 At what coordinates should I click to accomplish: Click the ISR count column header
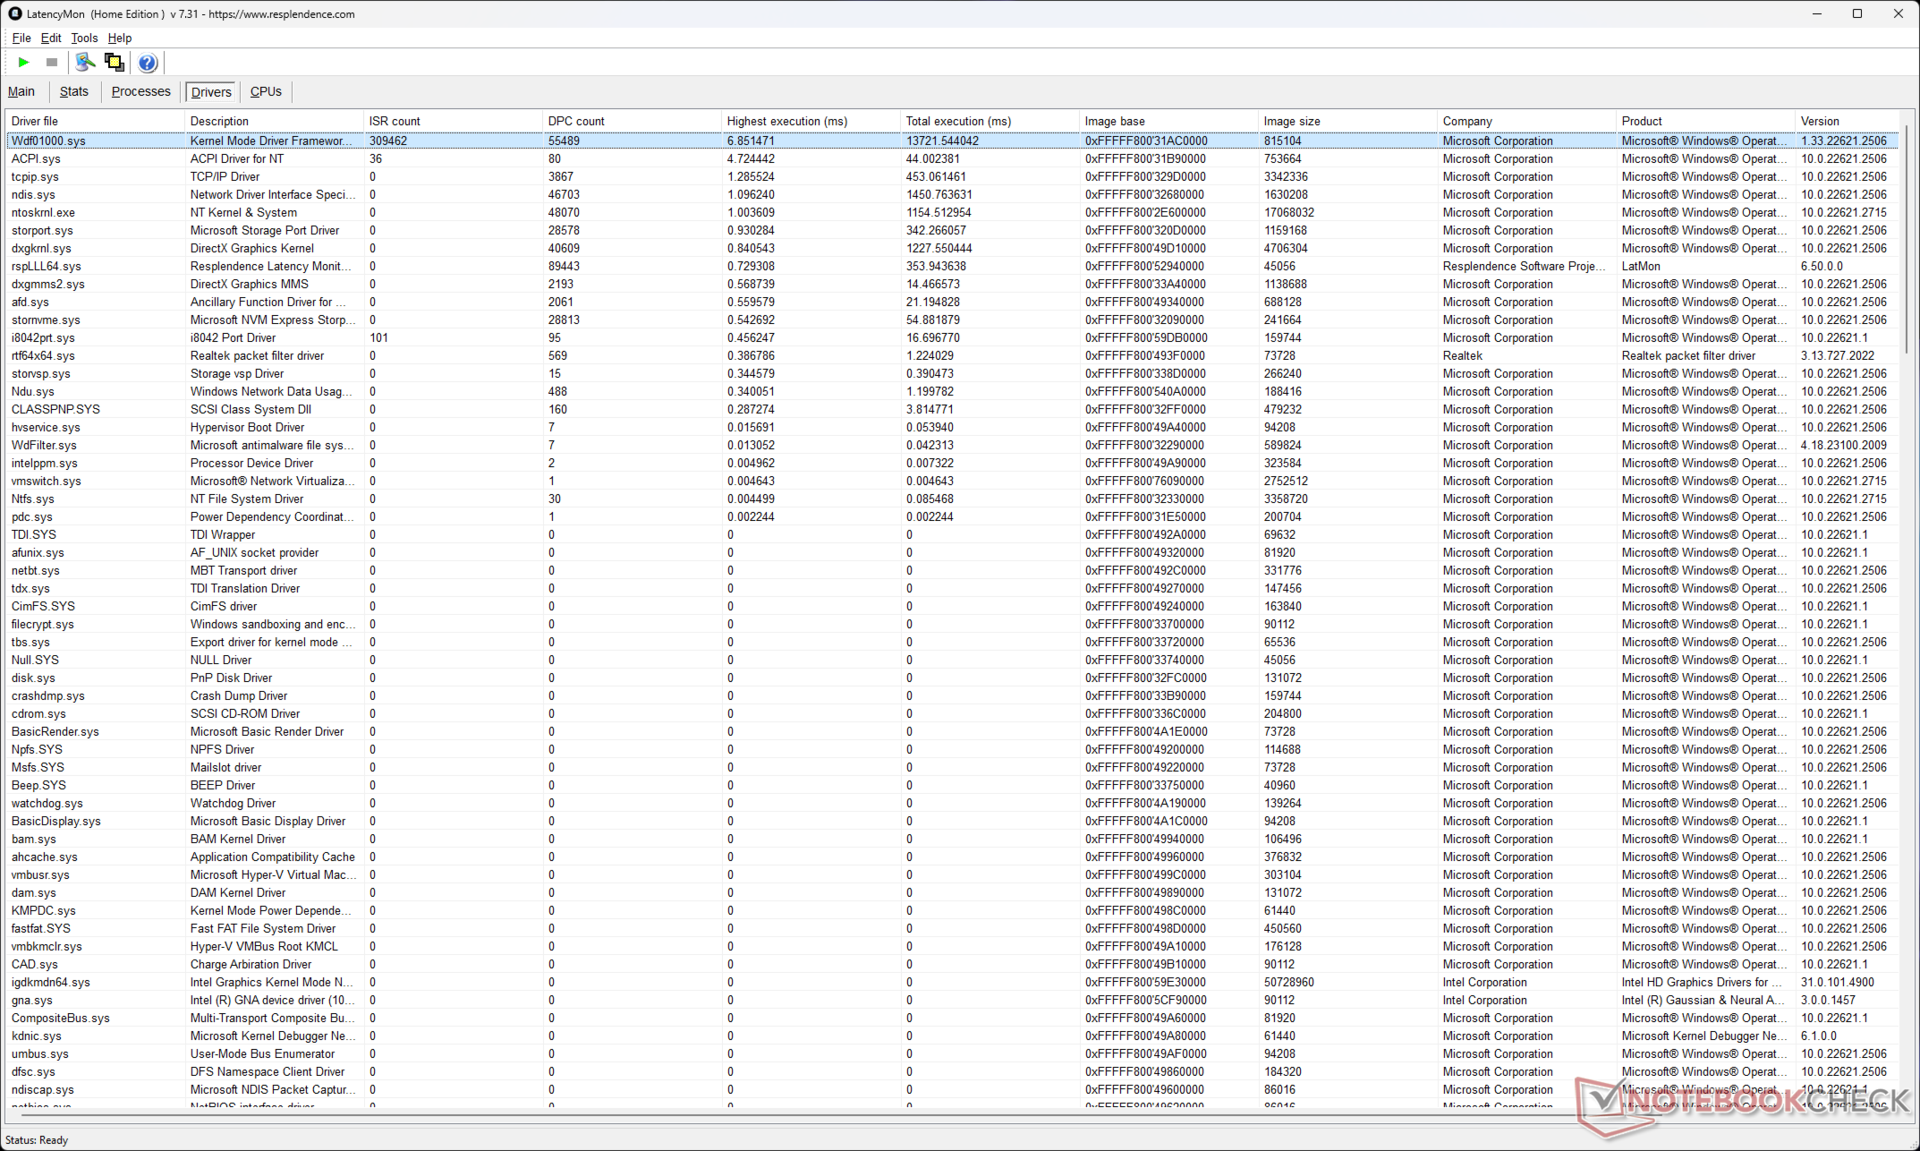coord(394,121)
